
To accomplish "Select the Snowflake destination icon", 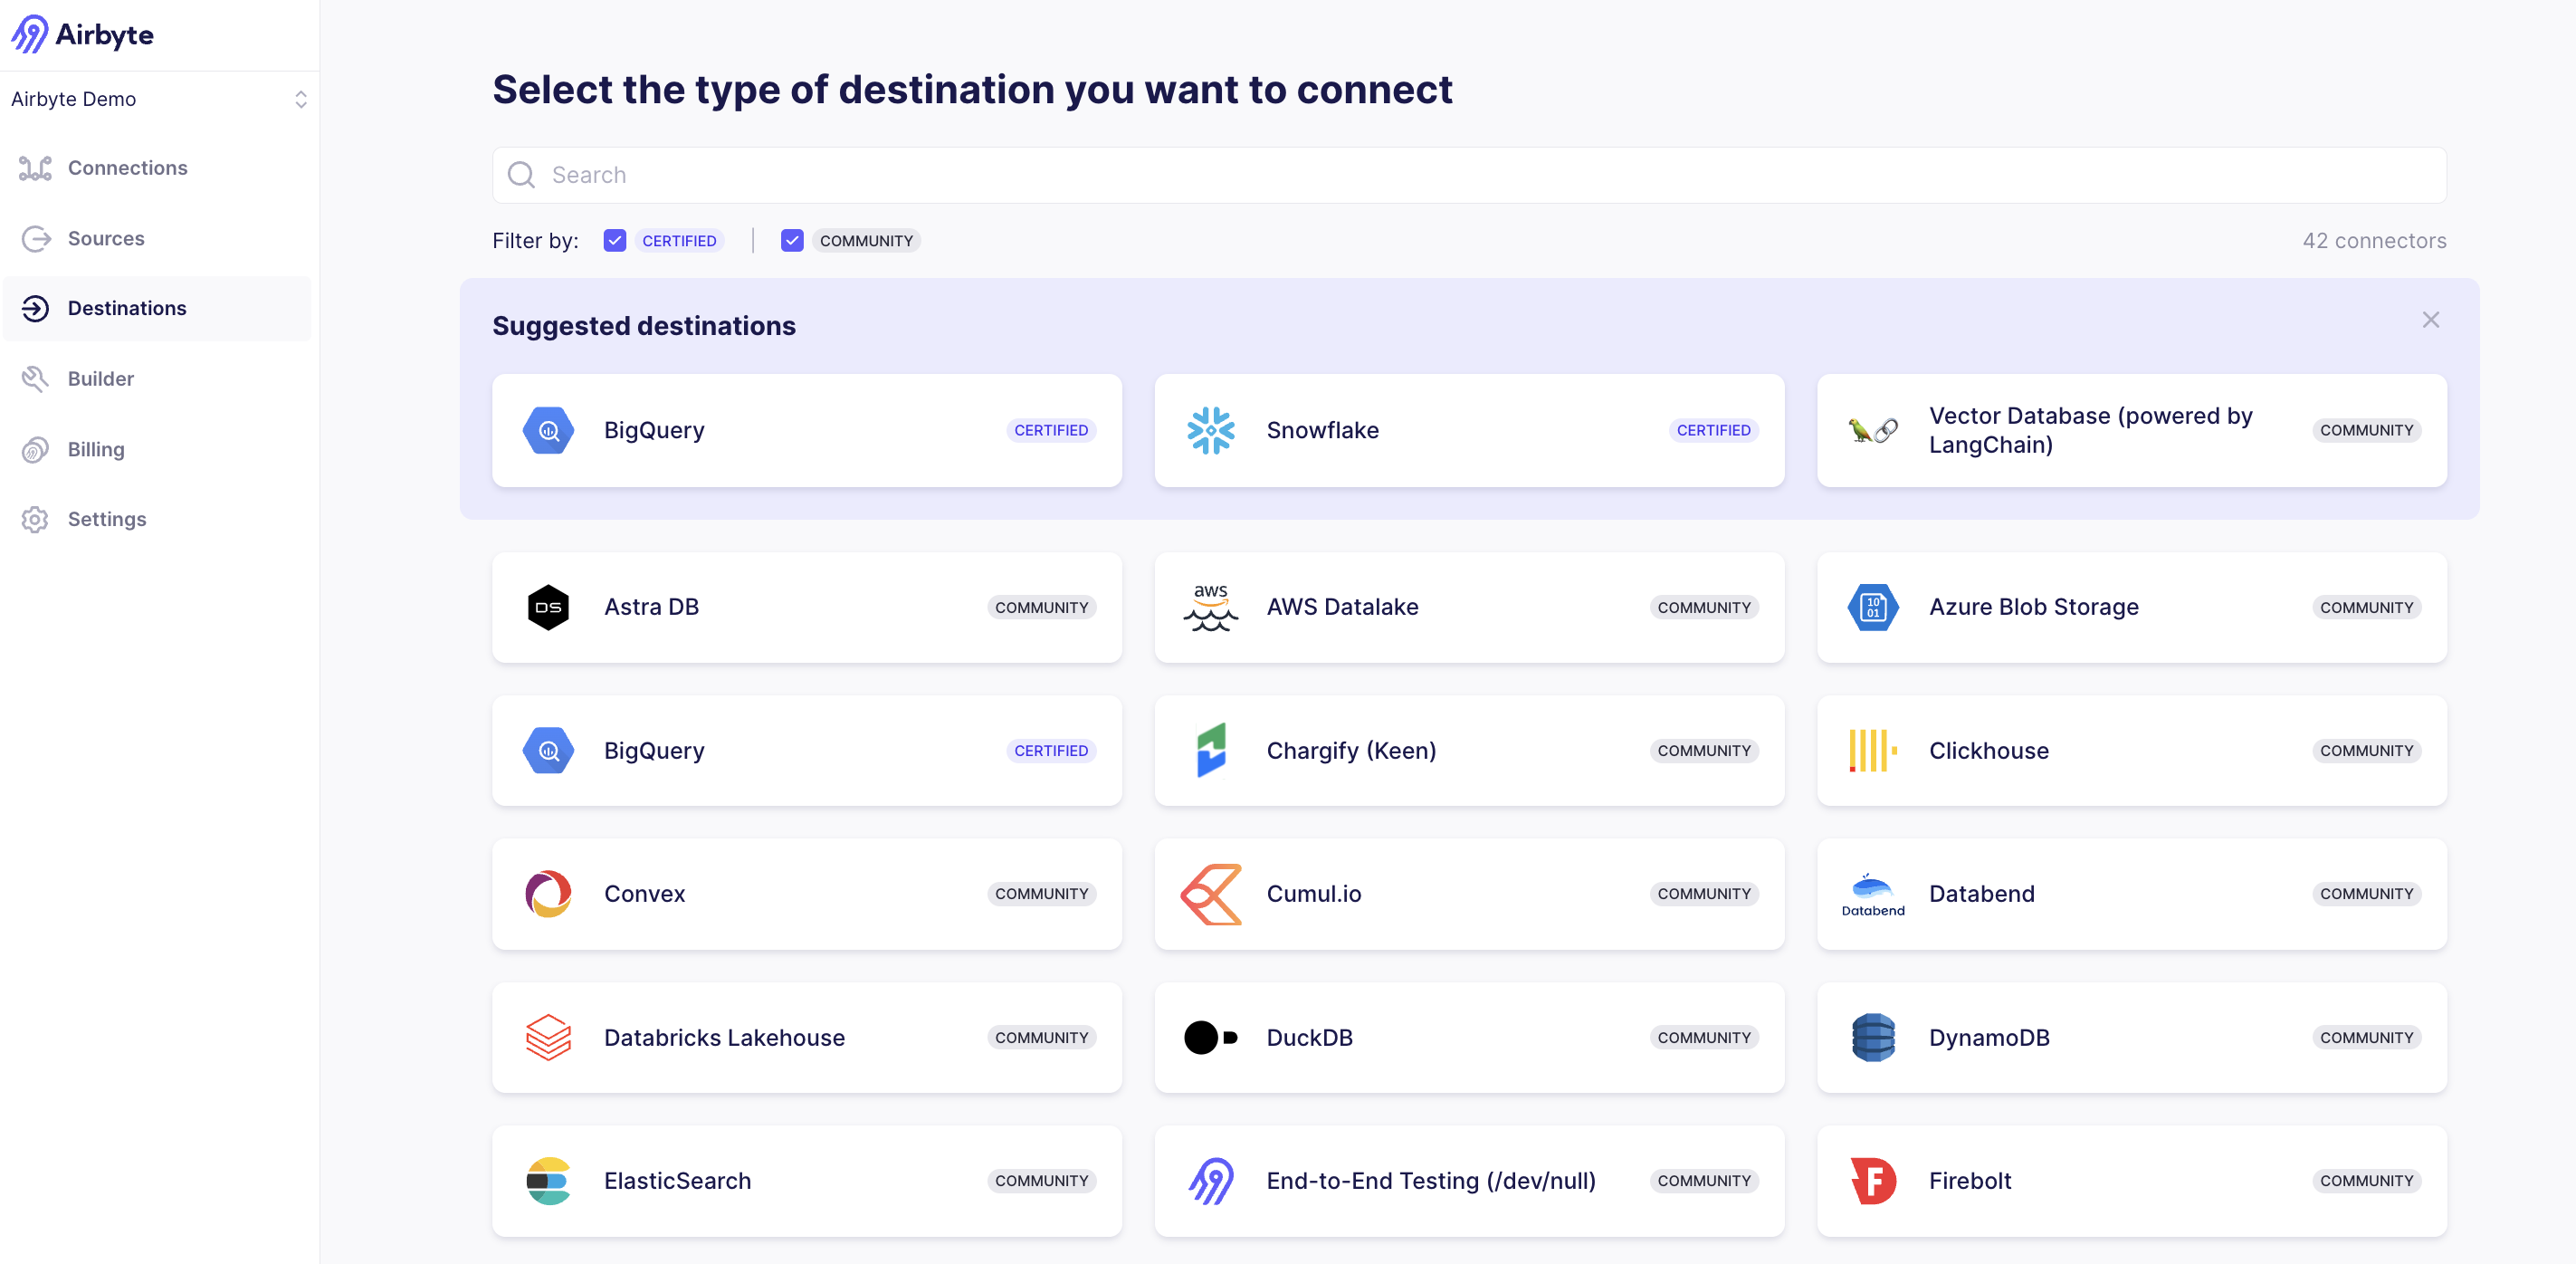I will (1211, 430).
